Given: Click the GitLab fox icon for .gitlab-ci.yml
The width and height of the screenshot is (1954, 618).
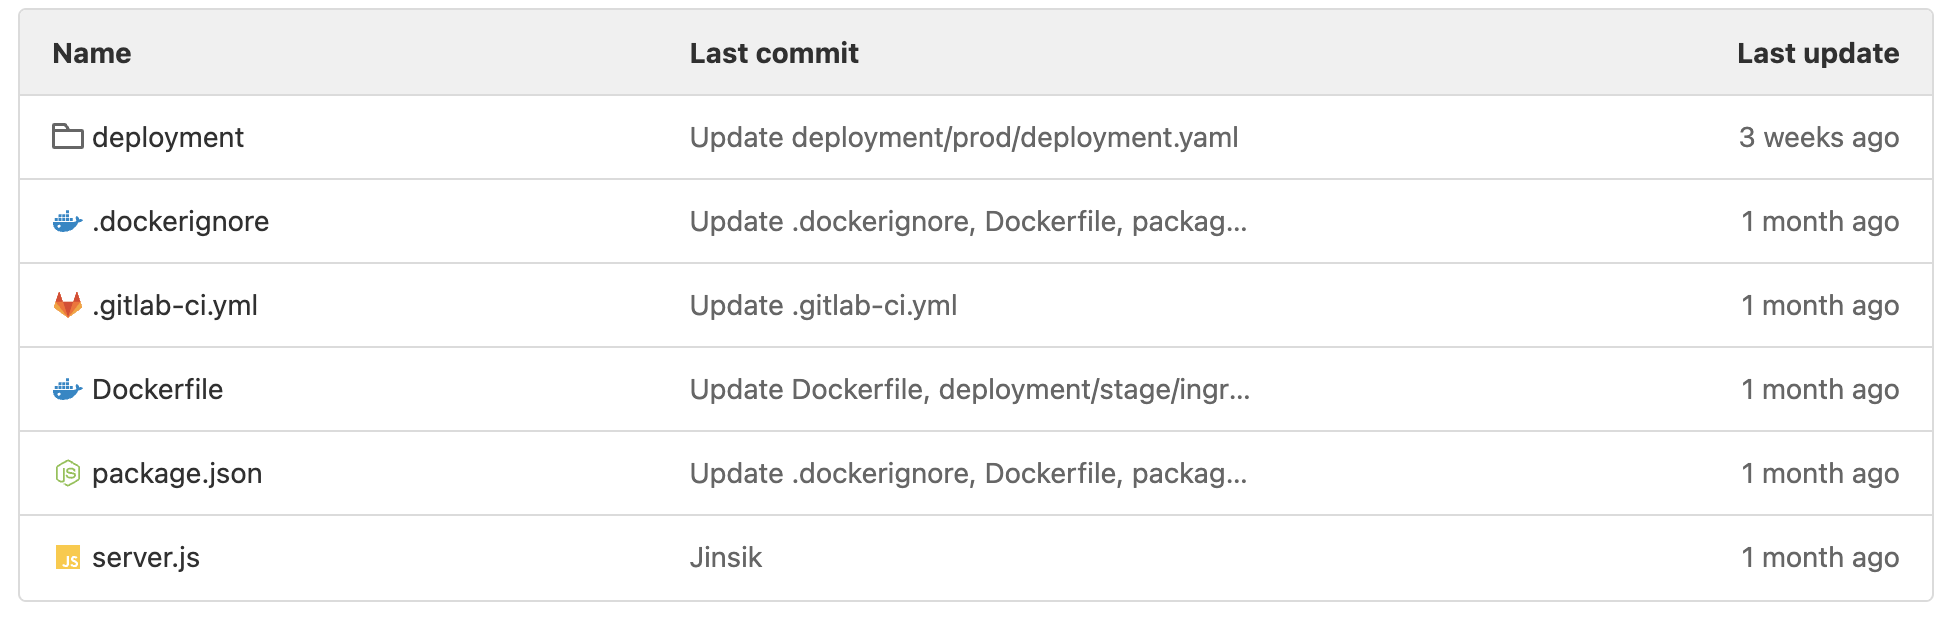Looking at the screenshot, I should [x=67, y=305].
